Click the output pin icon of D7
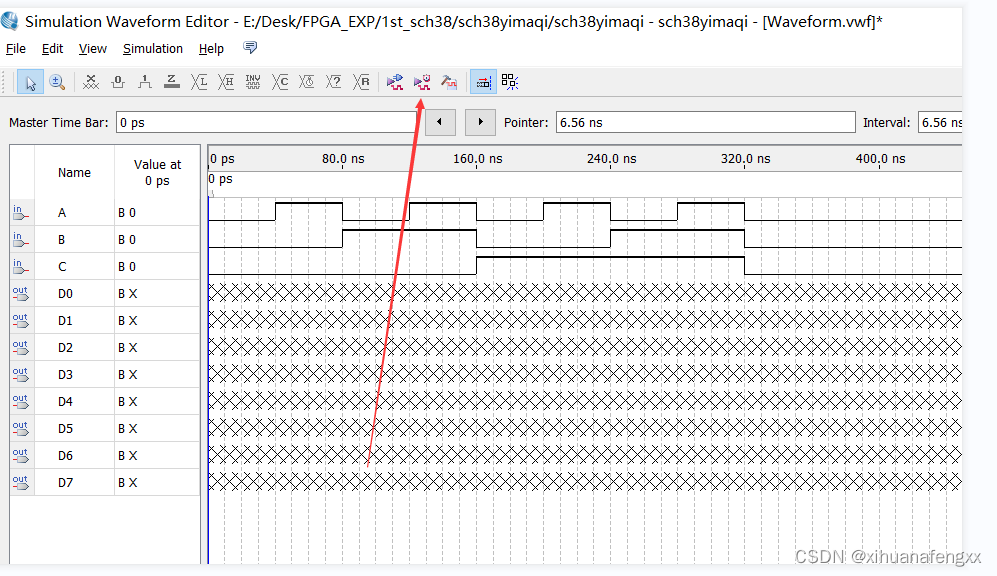Viewport: 997px width, 576px height. 20,483
